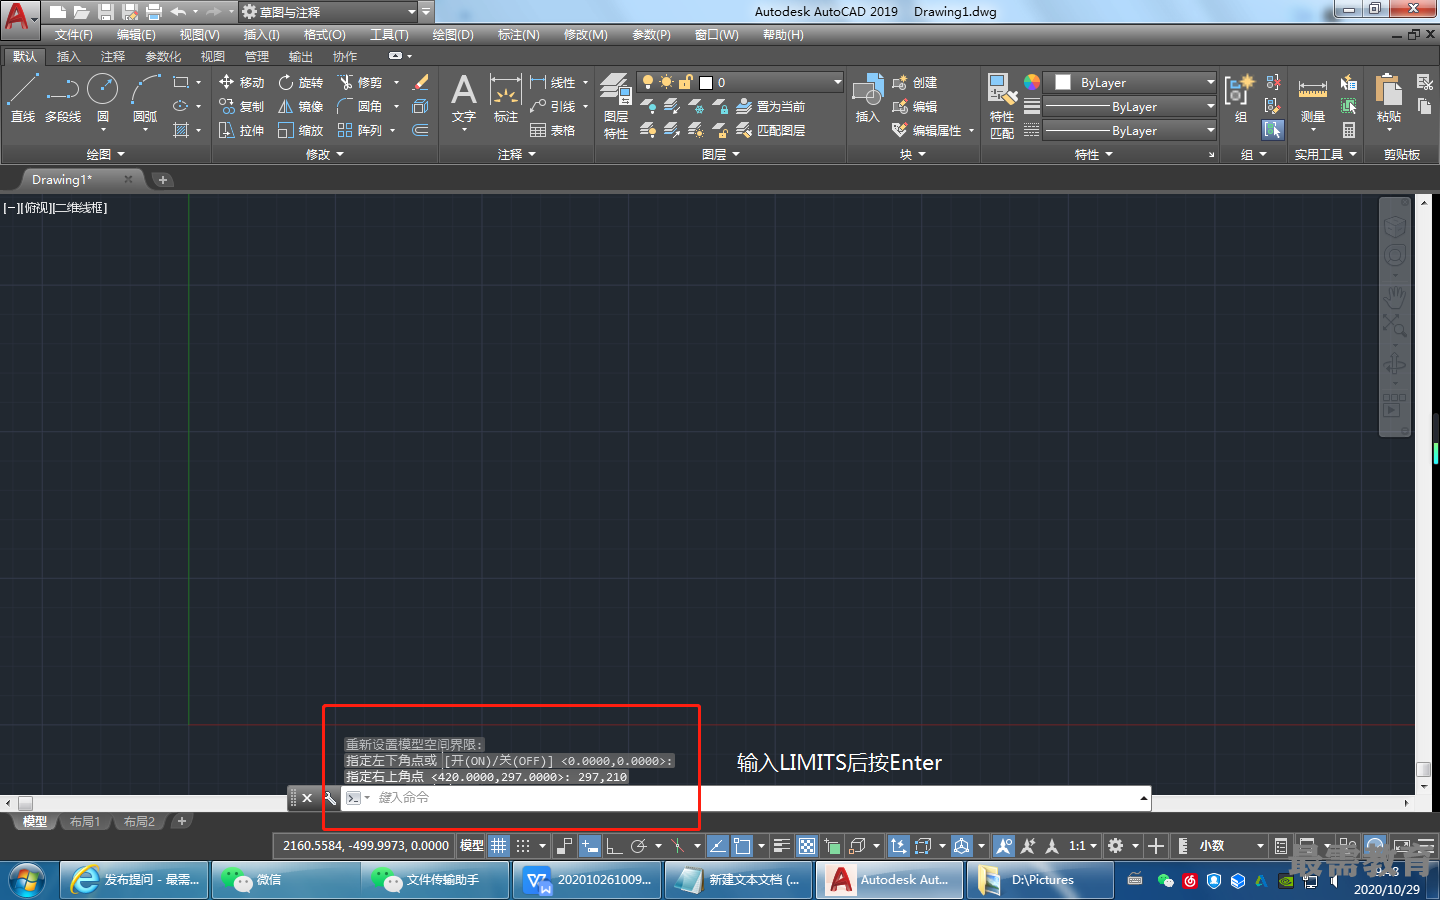Add a new drawing tab with plus

pos(163,180)
